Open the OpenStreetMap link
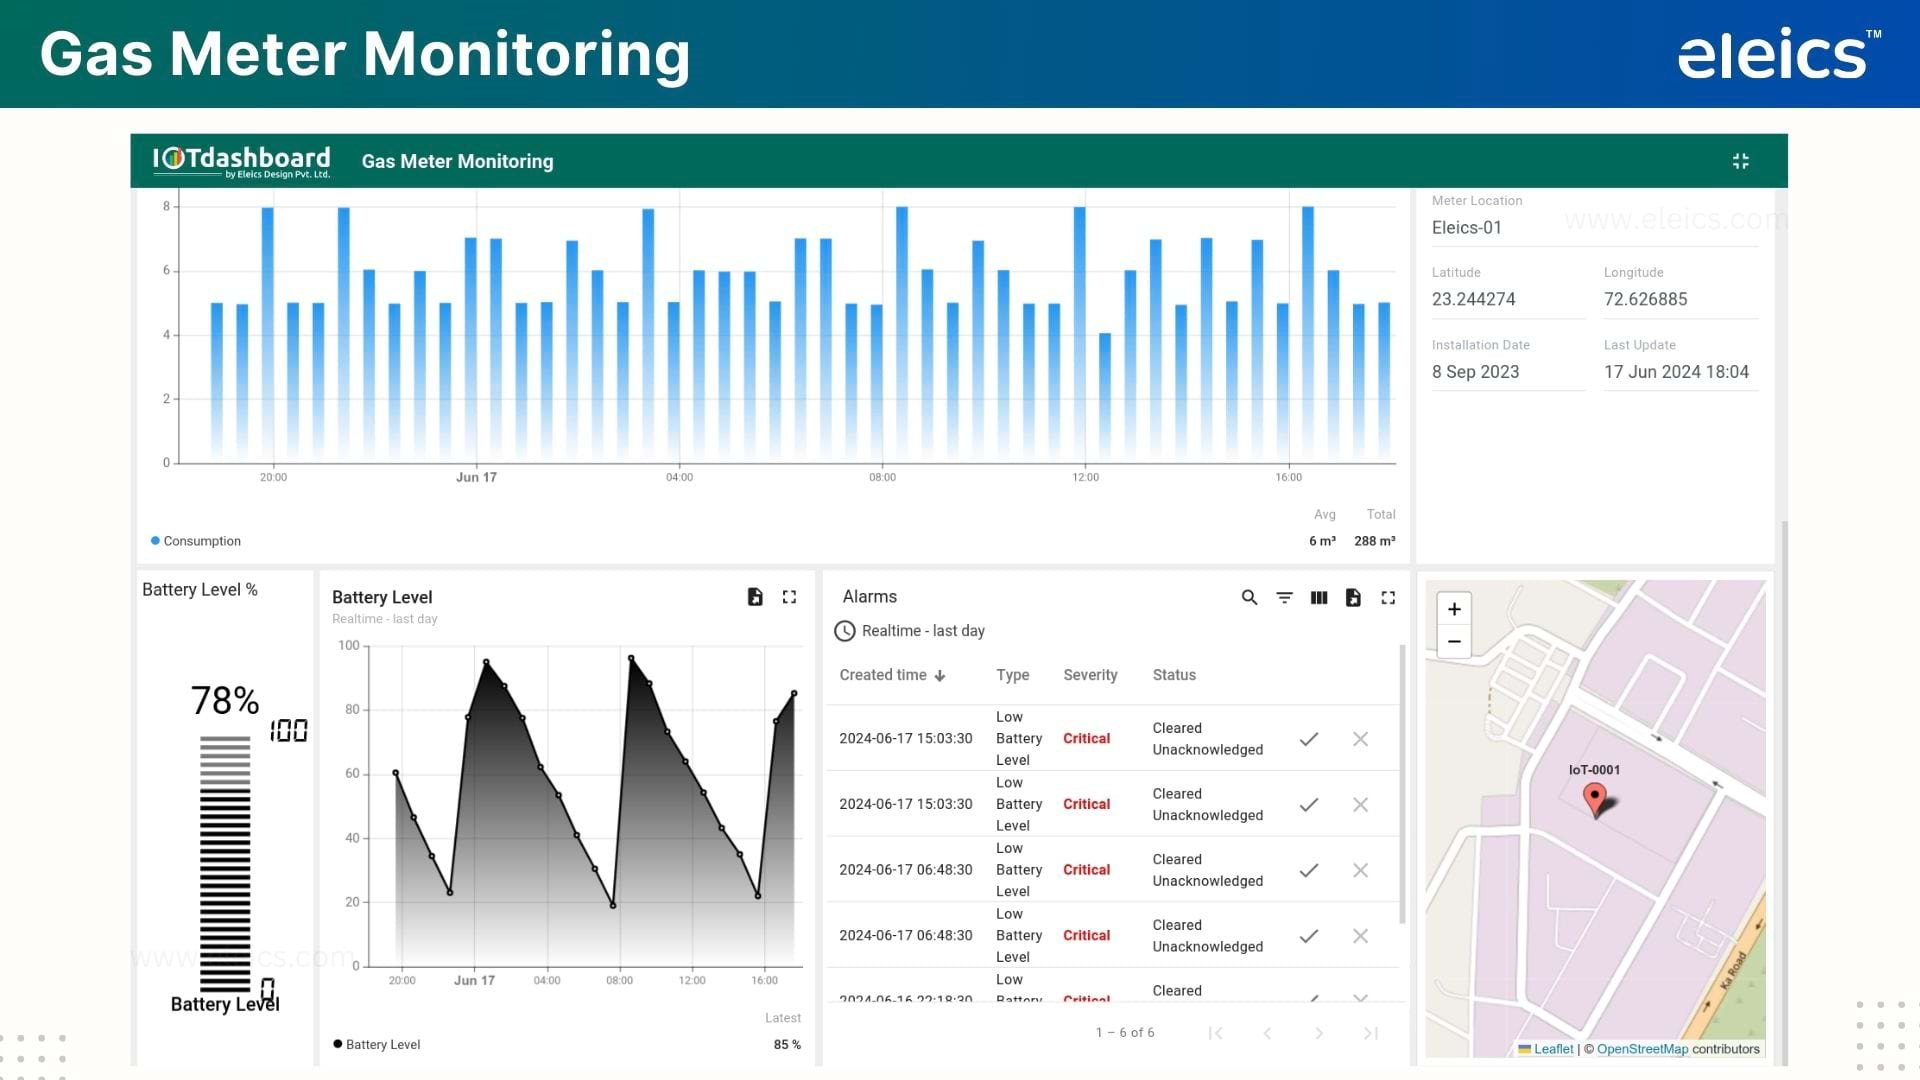Screen dimensions: 1920x1080 [x=1642, y=1049]
